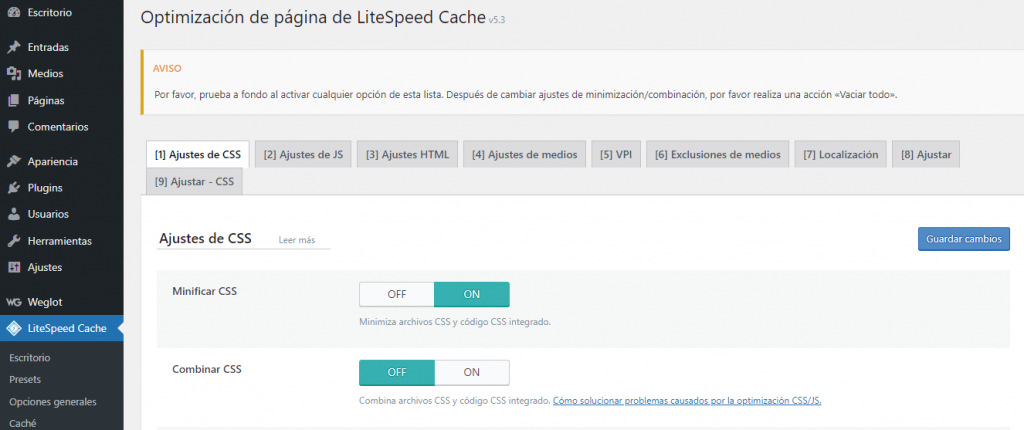Image resolution: width=1024 pixels, height=430 pixels.
Task: Click the Entradas pushpin icon
Action: coord(13,47)
